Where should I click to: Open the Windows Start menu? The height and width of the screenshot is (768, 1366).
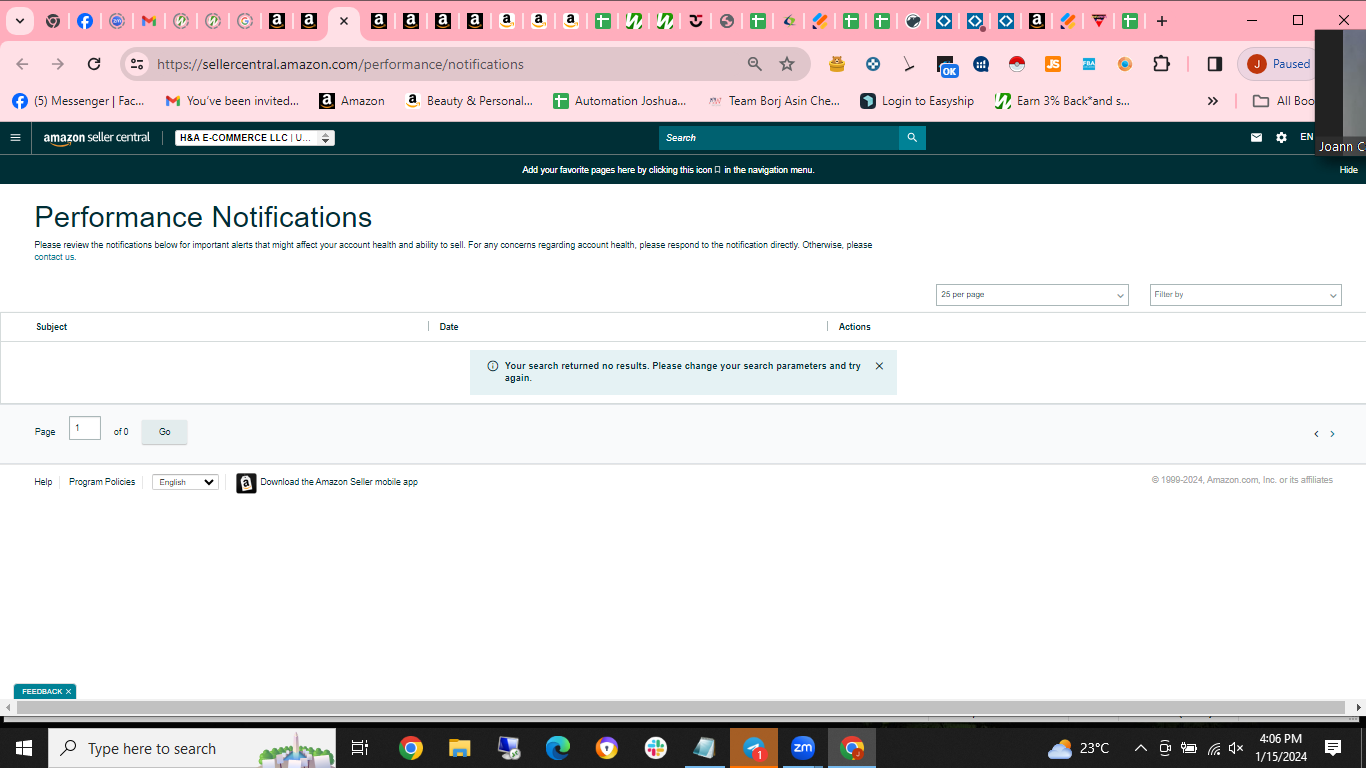pyautogui.click(x=24, y=748)
